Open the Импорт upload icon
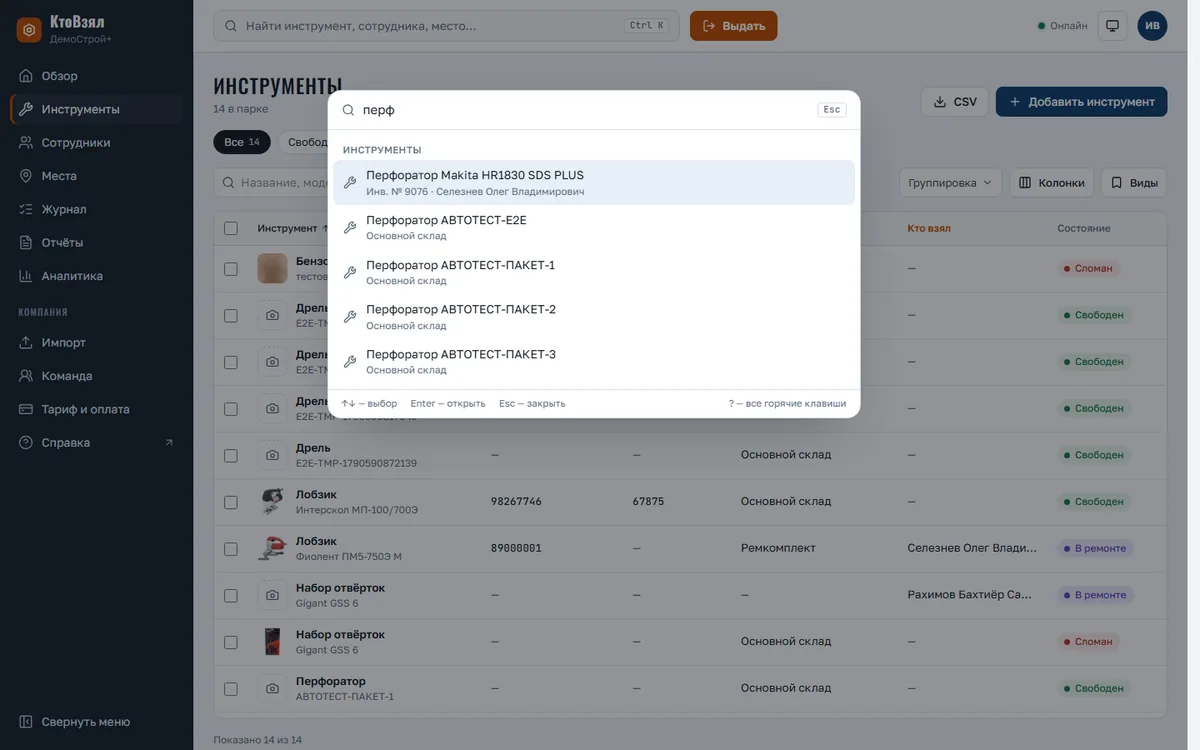The width and height of the screenshot is (1200, 750). point(26,343)
